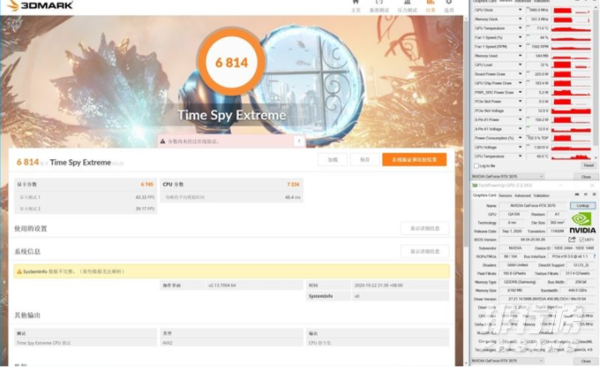Open the results section (结果)

[x=430, y=6]
